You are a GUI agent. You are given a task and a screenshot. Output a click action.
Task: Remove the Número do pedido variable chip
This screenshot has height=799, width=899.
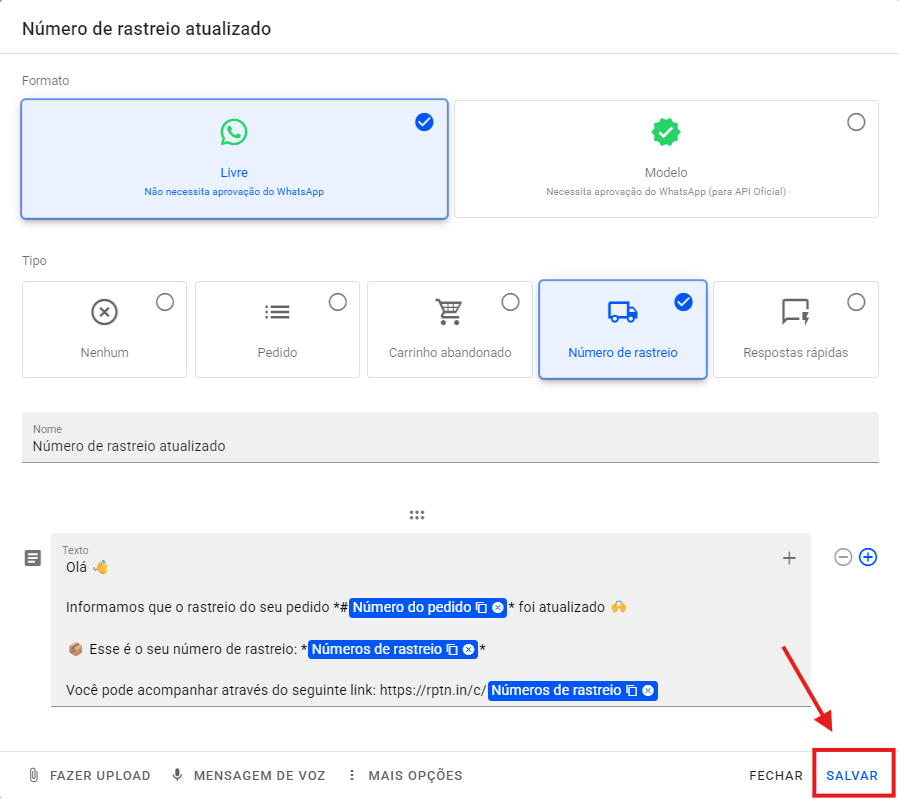498,608
